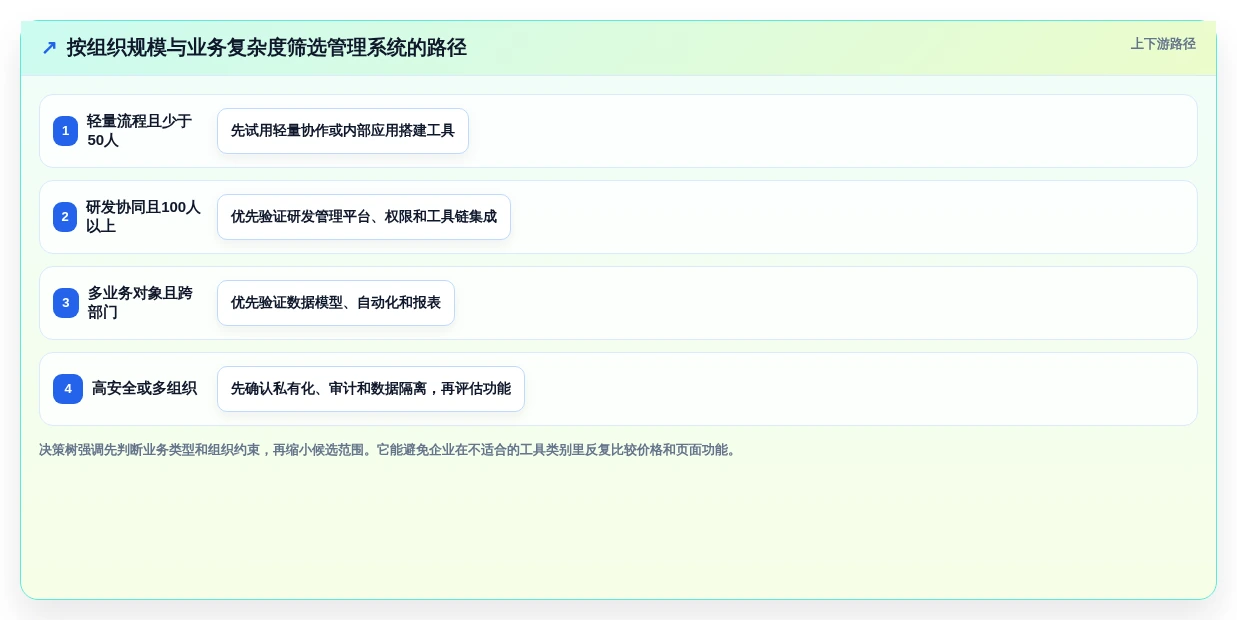This screenshot has width=1237, height=620.
Task: Click the step 3 number badge
Action: (x=66, y=303)
